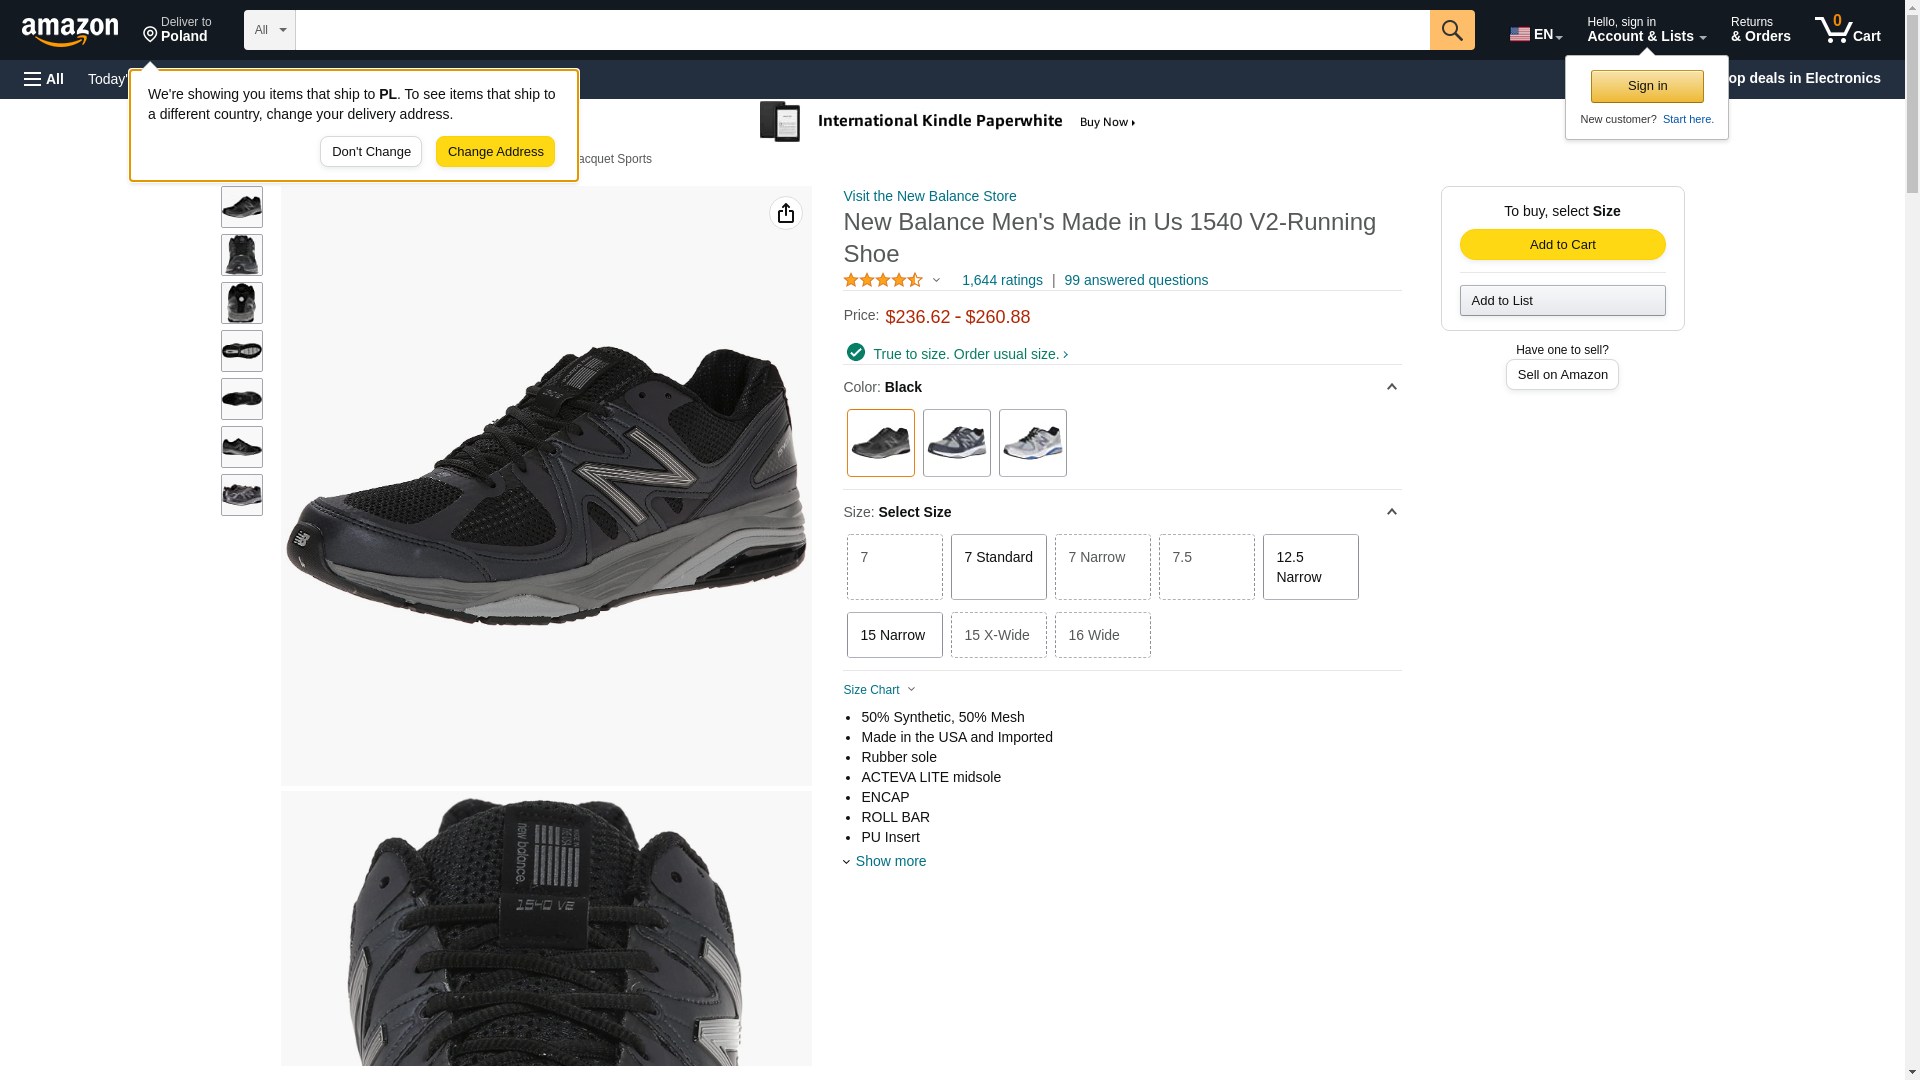
Task: Open the All hamburger menu
Action: pos(44,79)
